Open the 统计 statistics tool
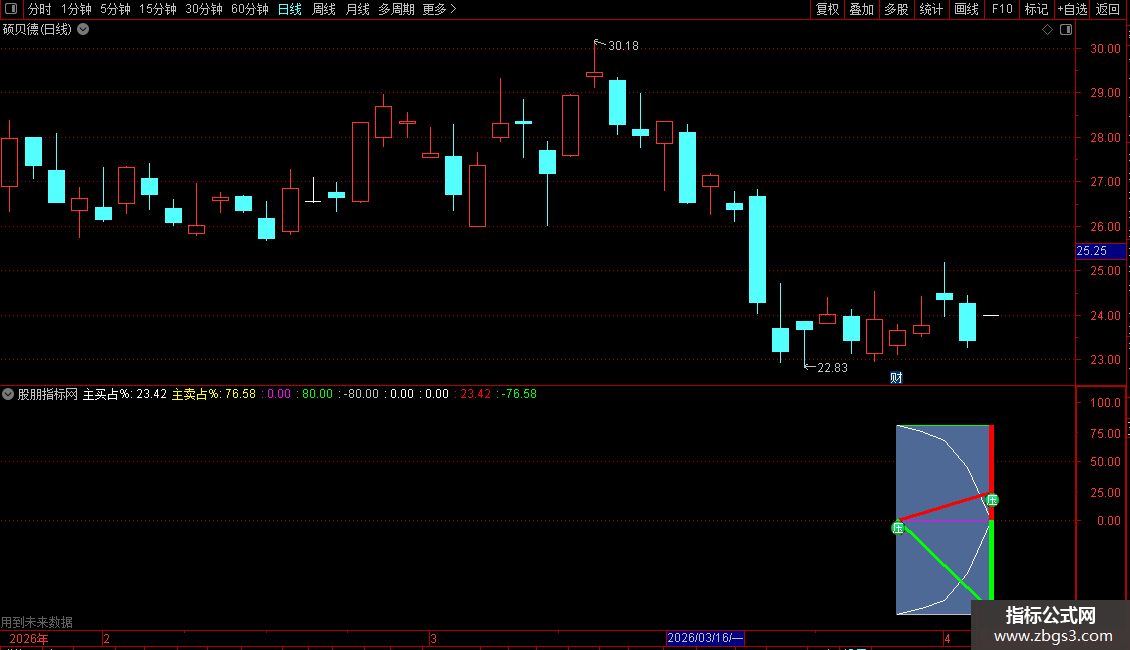The image size is (1130, 650). 931,9
